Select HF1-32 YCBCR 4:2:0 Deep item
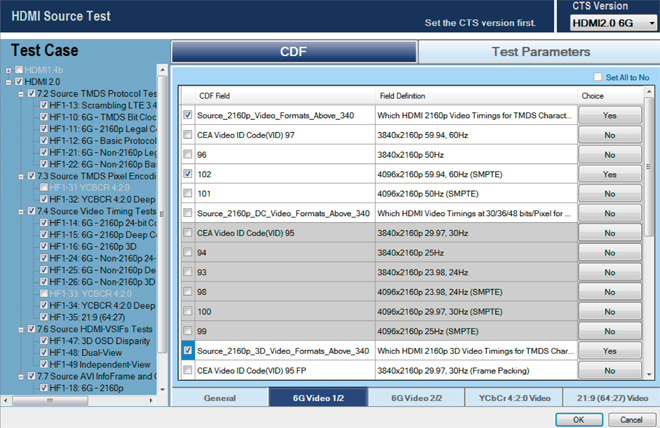The width and height of the screenshot is (660, 428). [102, 199]
